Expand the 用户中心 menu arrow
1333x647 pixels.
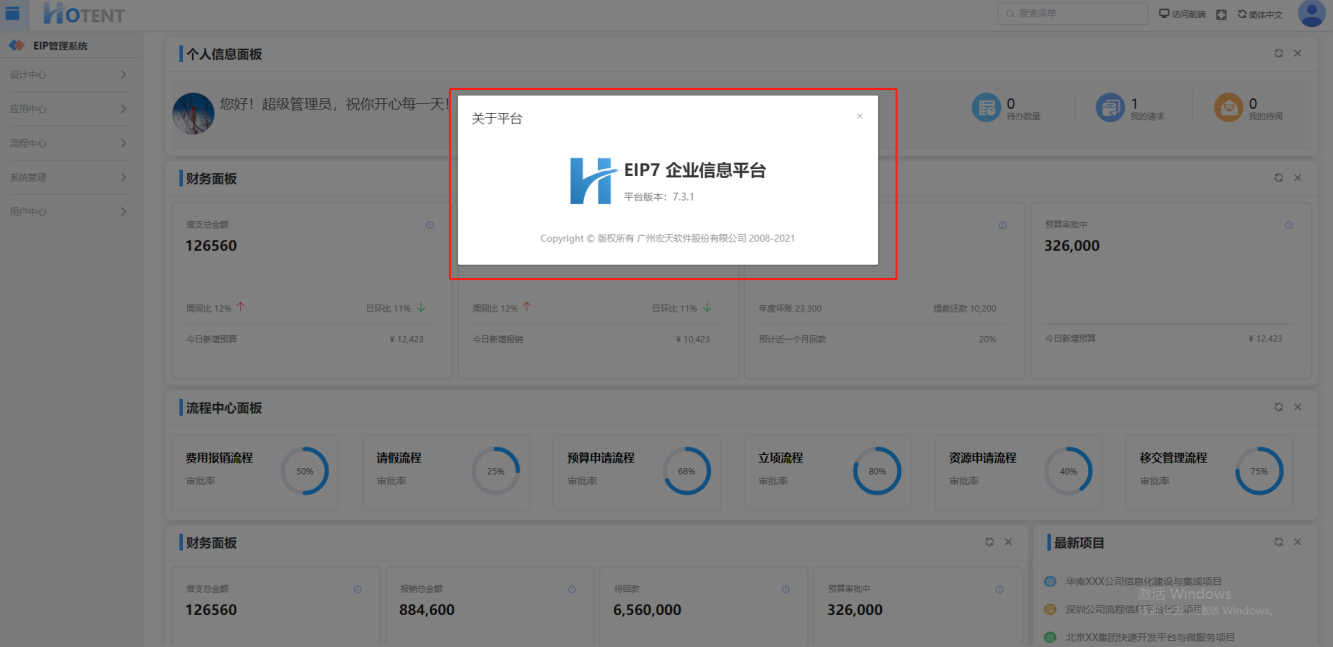(123, 211)
